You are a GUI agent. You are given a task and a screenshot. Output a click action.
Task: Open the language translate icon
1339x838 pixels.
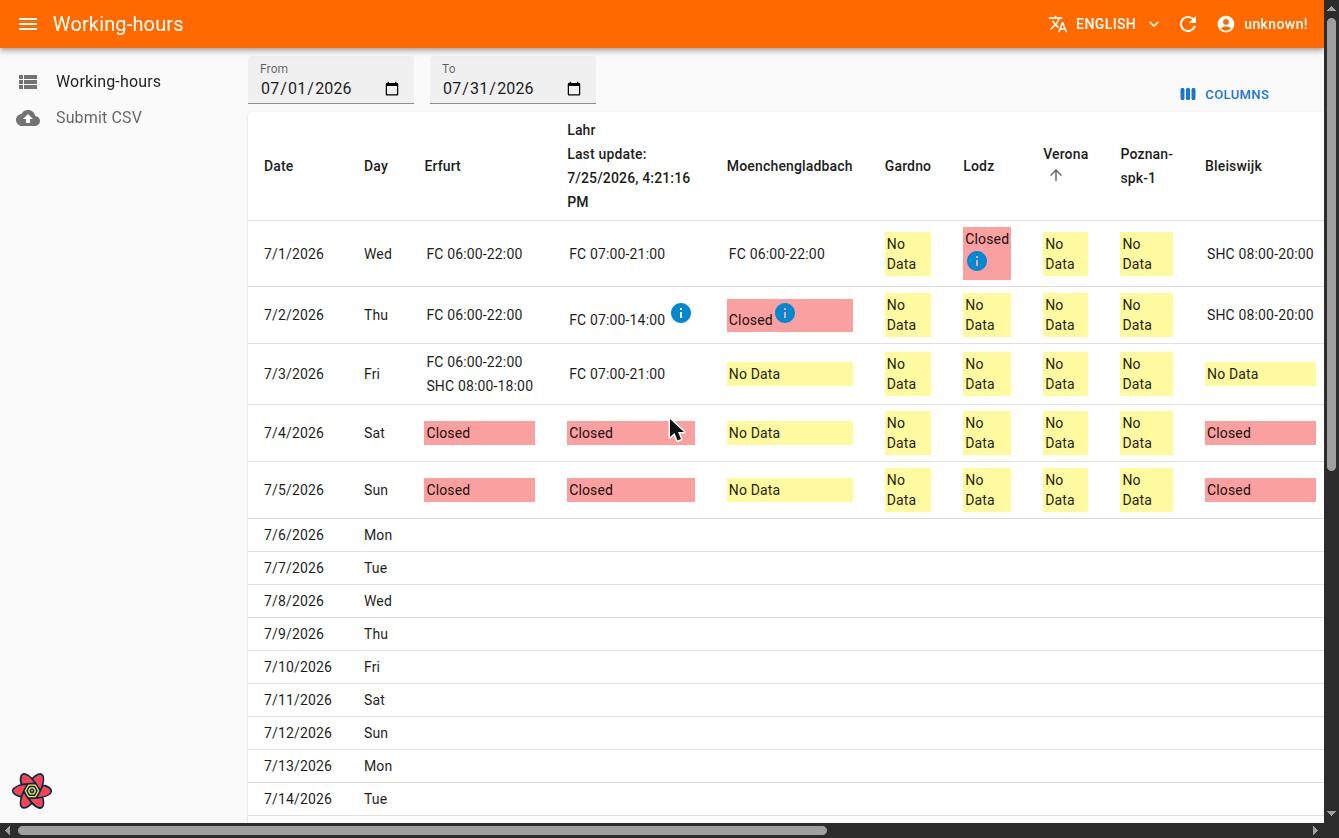[x=1057, y=24]
